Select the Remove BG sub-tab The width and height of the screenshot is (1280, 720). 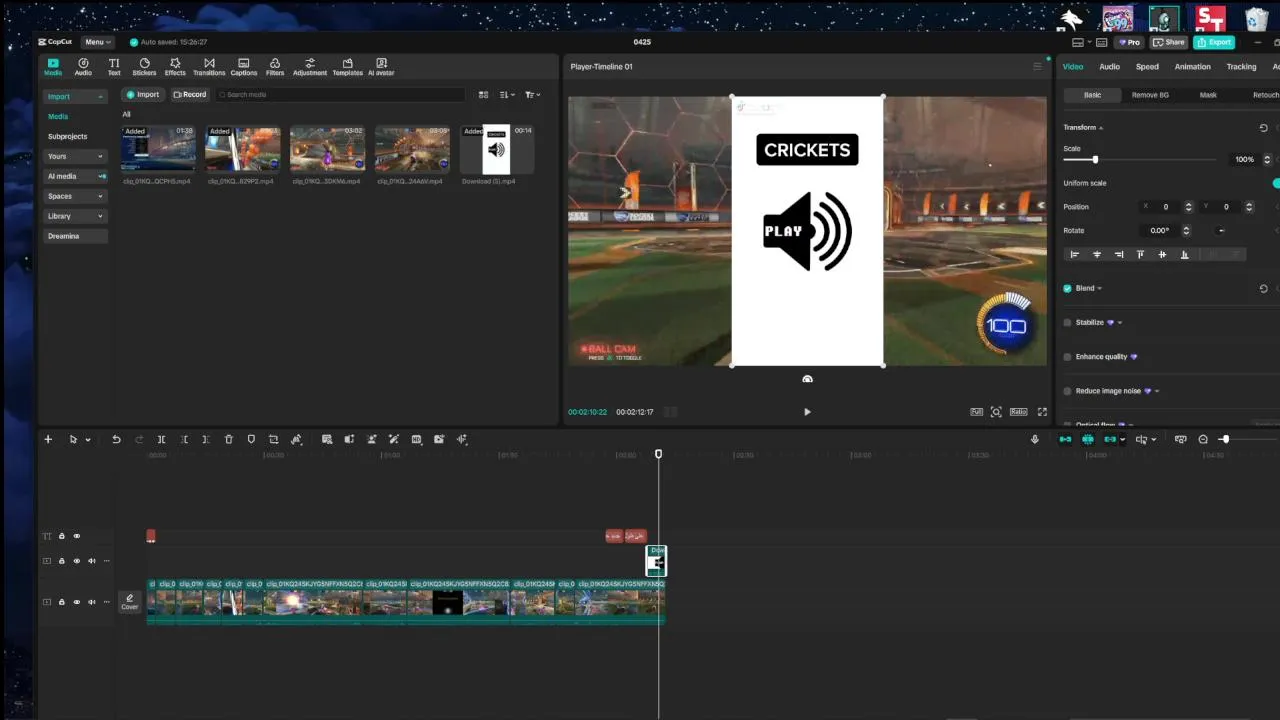pos(1150,95)
